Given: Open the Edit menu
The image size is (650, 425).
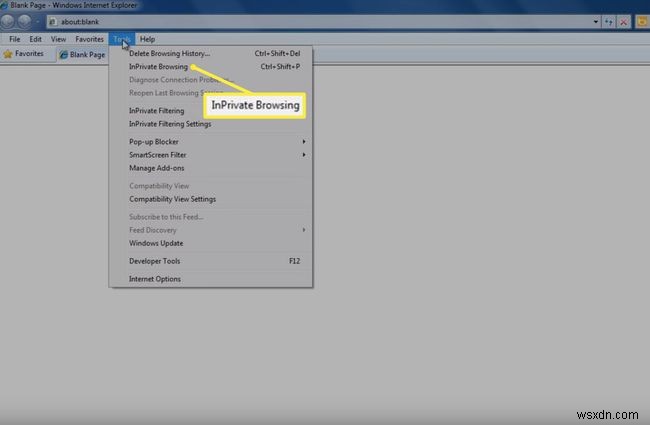Looking at the screenshot, I should [35, 39].
